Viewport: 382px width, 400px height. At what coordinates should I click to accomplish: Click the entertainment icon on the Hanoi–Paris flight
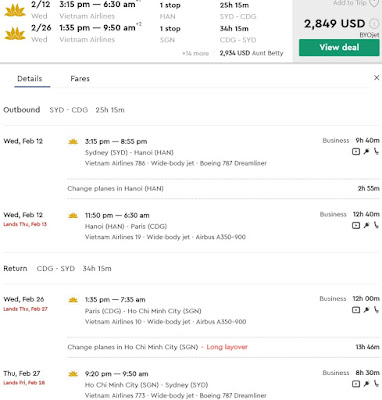tap(356, 226)
